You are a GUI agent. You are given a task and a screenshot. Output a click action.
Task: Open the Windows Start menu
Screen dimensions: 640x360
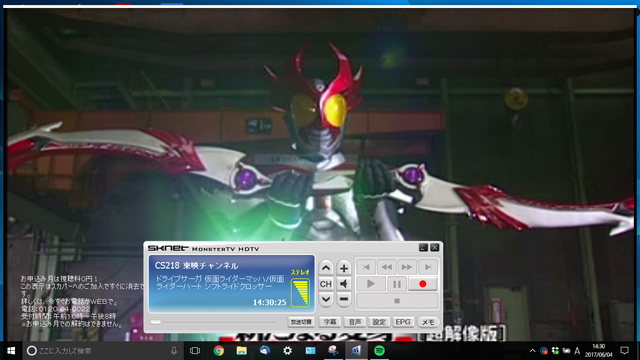pos(11,351)
